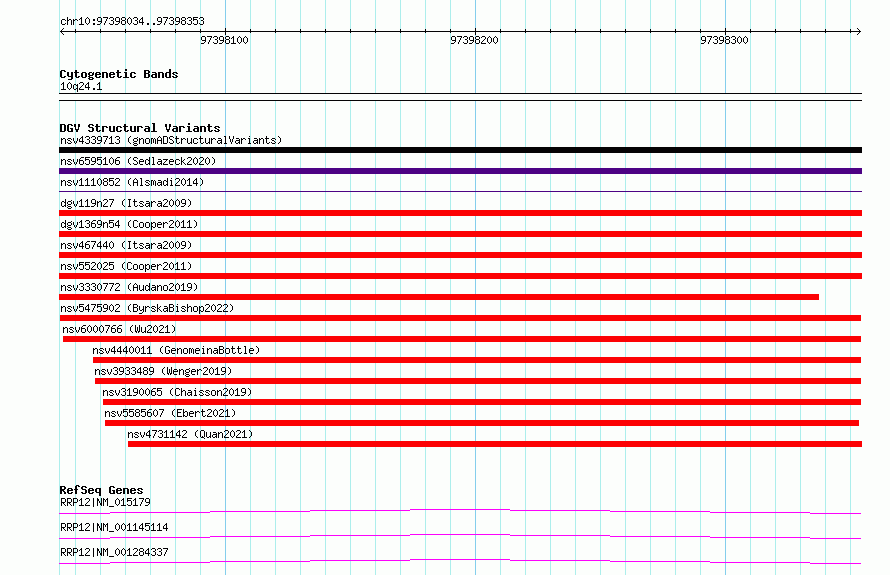Click the left arrow of the ruler
890x575 pixels.
[62, 32]
